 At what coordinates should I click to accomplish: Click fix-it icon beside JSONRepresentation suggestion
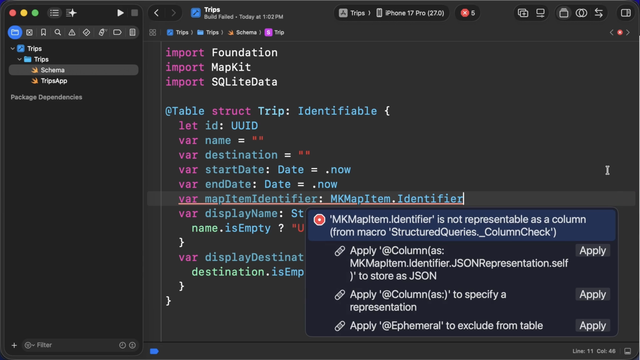pos(340,251)
